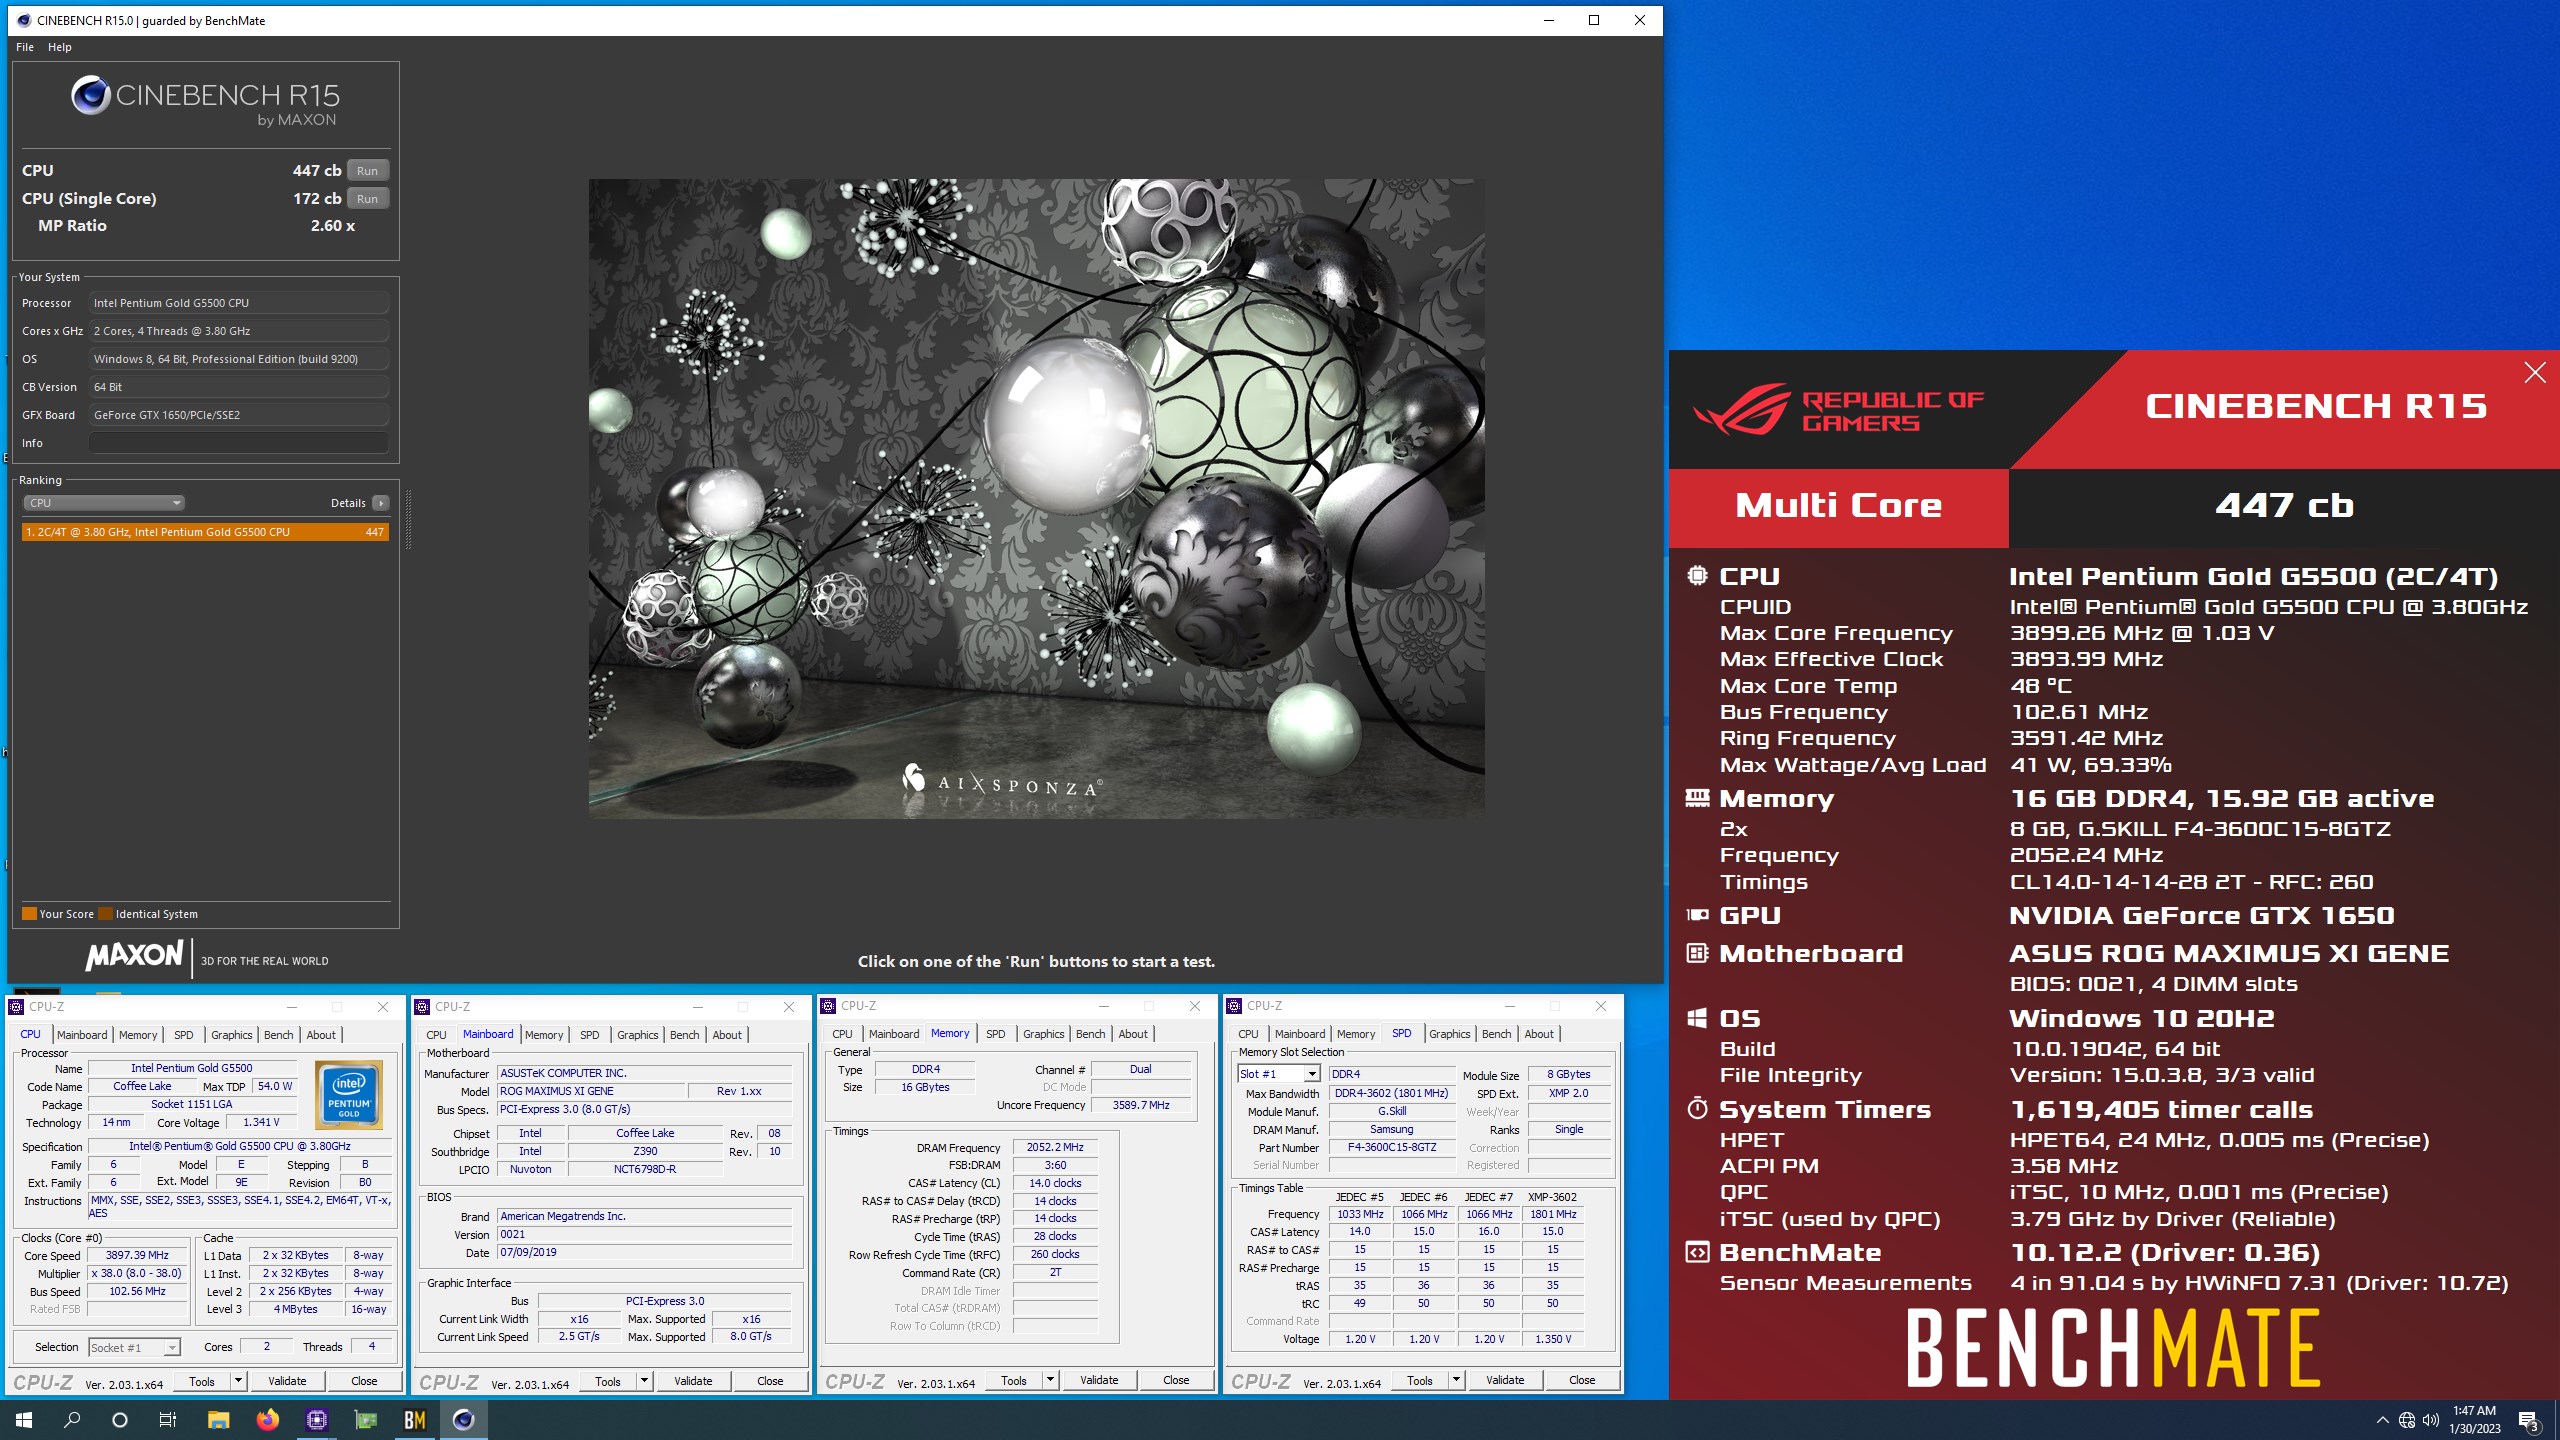Screen dimensions: 2560x1440
Task: Select the DRAM Frequency 2052.2 MHz field
Action: click(1055, 1147)
